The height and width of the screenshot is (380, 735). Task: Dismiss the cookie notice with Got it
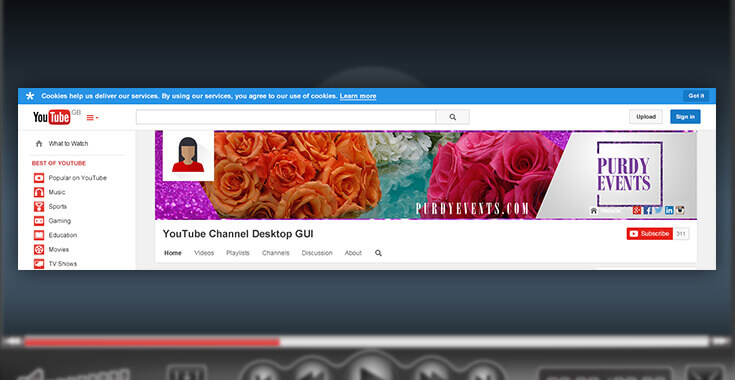[696, 96]
